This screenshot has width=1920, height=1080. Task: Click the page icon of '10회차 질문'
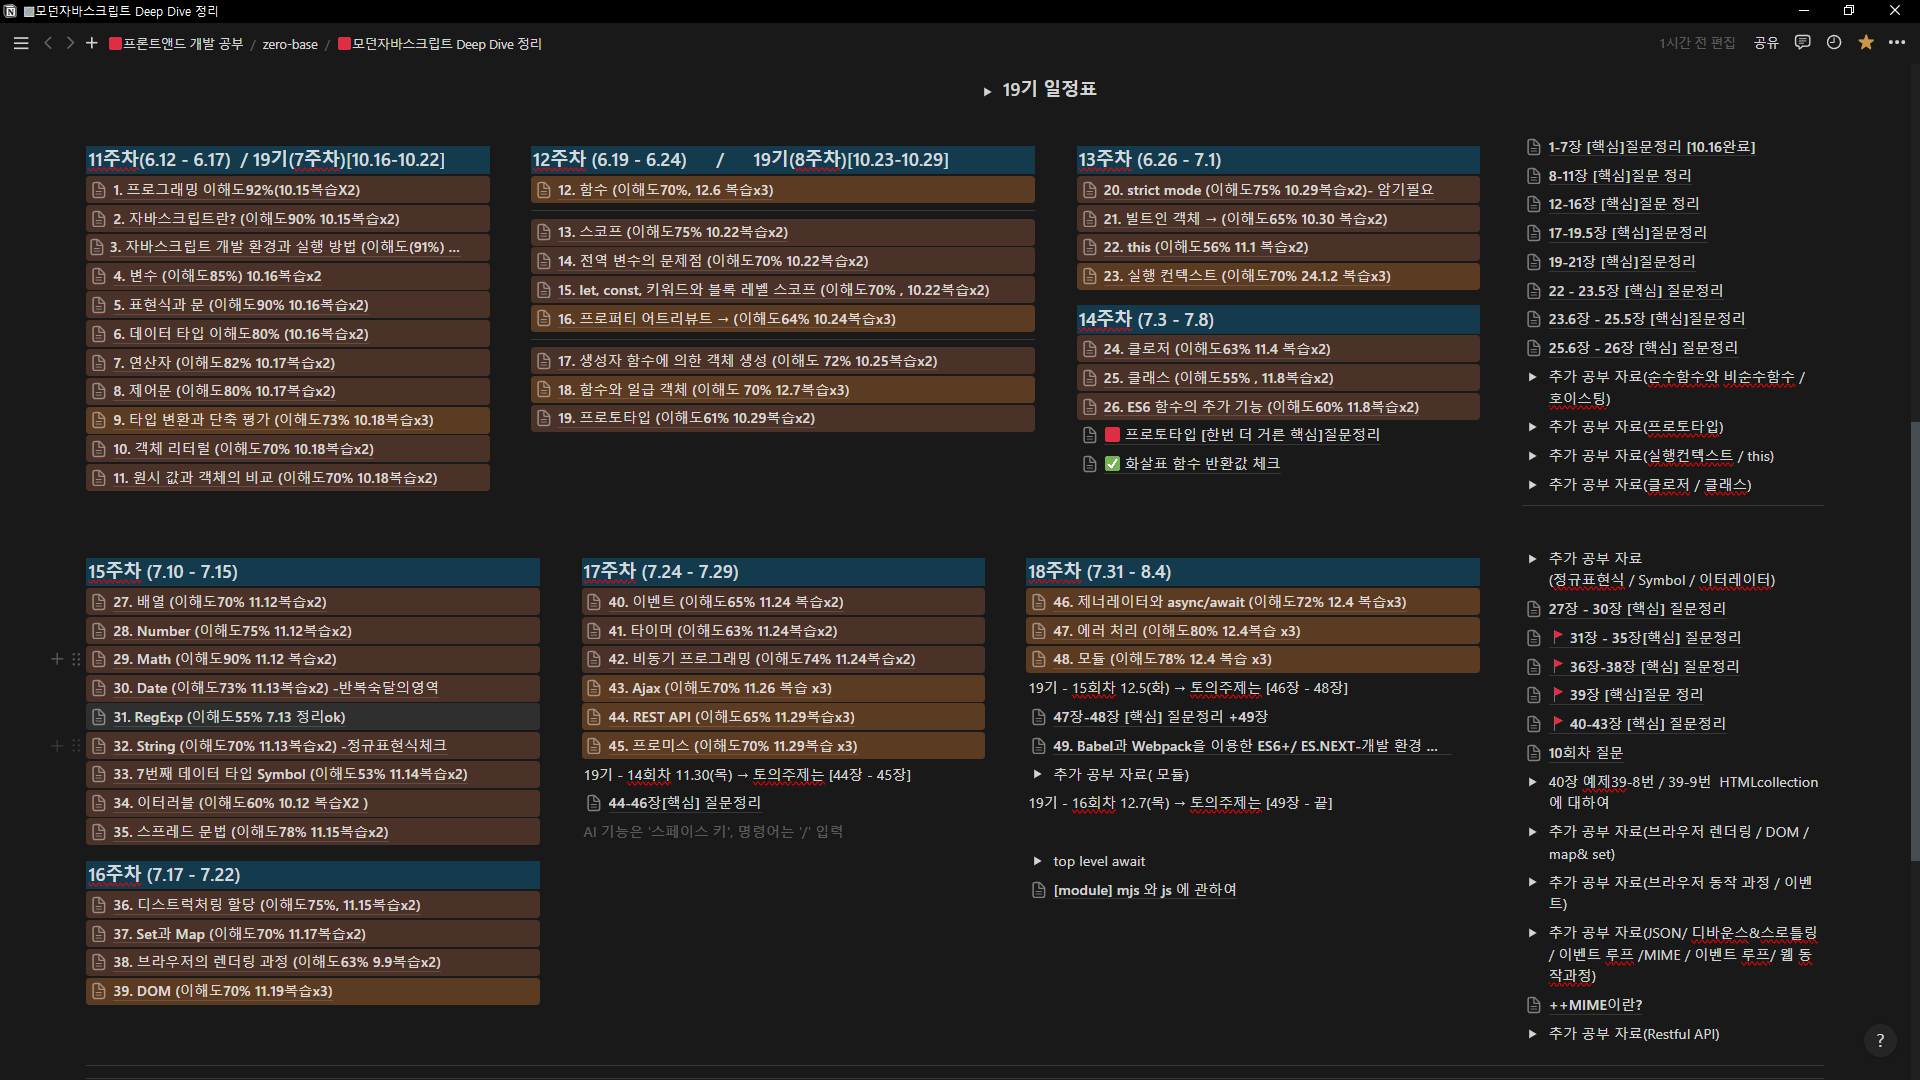pyautogui.click(x=1534, y=753)
